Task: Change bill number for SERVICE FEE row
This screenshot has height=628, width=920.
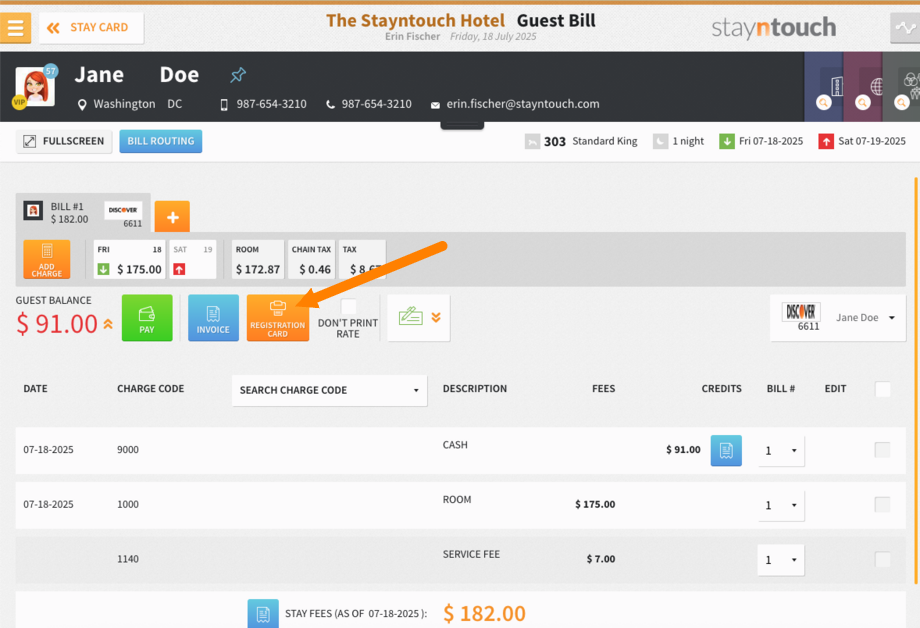Action: (781, 560)
